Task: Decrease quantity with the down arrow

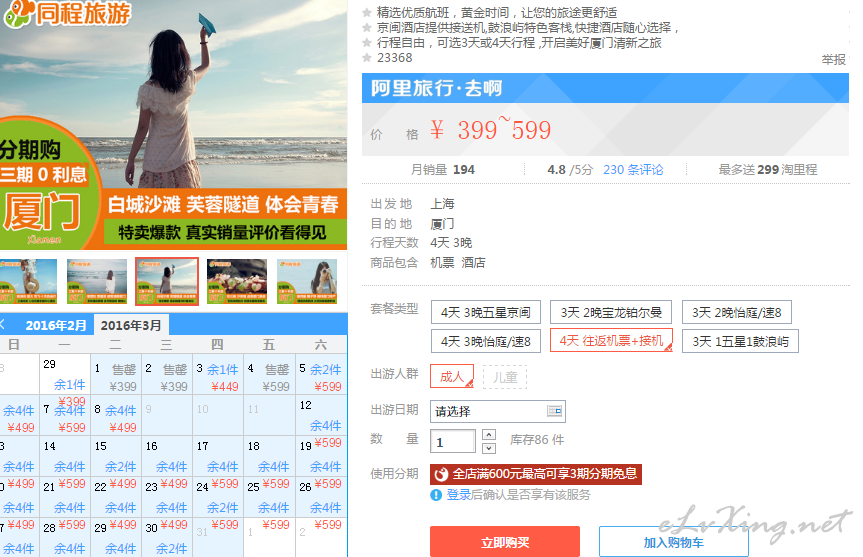Action: [x=489, y=448]
